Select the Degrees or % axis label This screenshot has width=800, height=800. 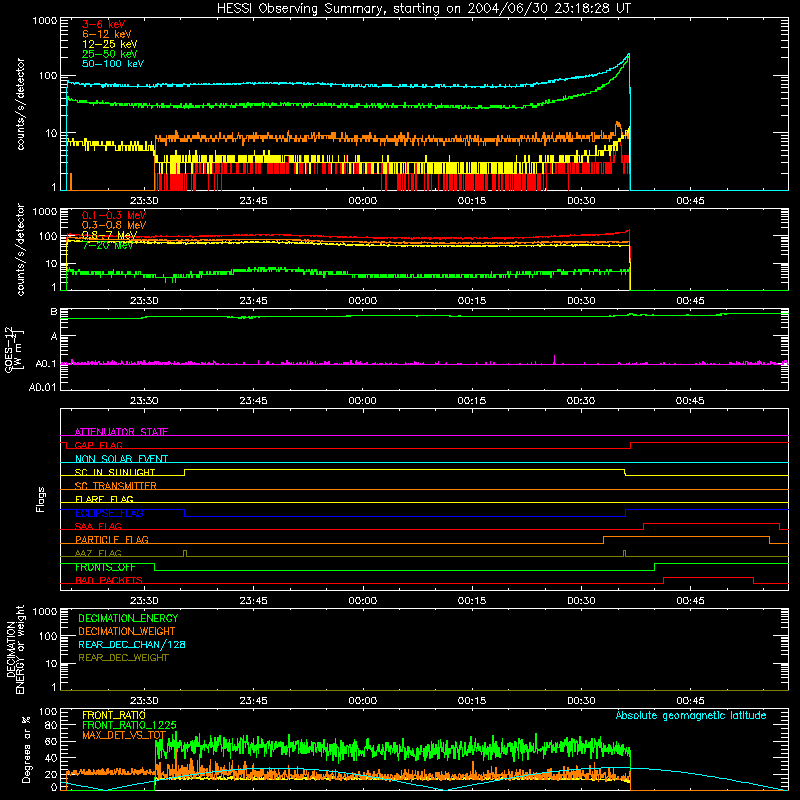tap(26, 749)
